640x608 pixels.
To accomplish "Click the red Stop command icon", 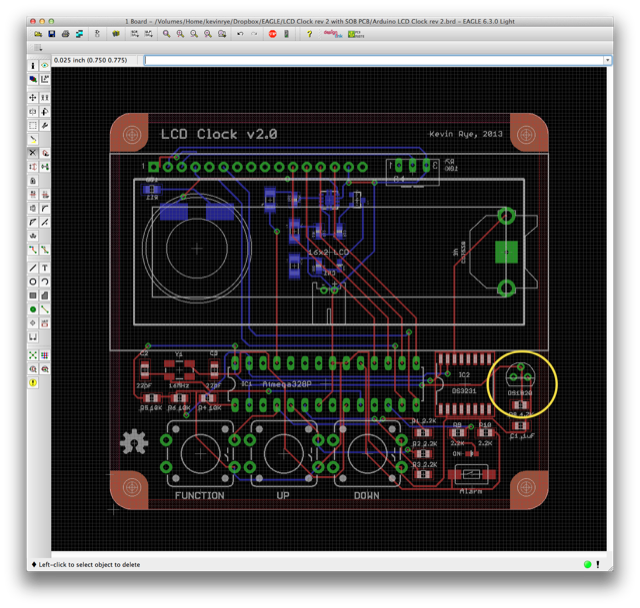I will [273, 34].
